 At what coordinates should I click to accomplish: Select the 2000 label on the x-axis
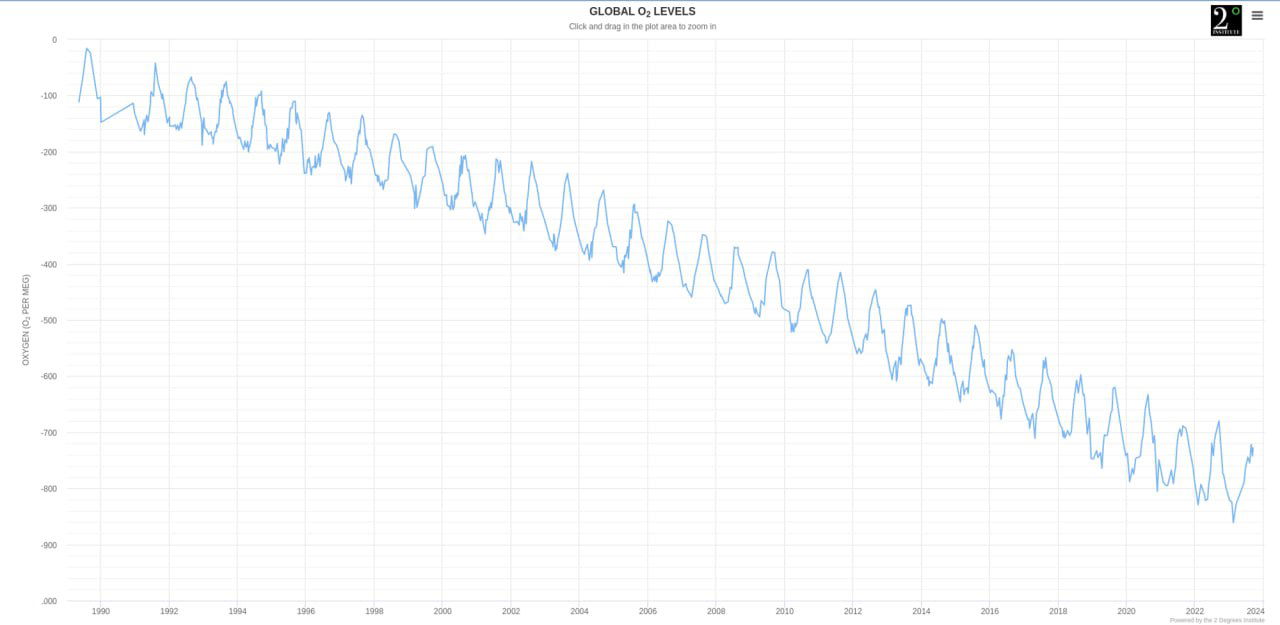click(442, 611)
